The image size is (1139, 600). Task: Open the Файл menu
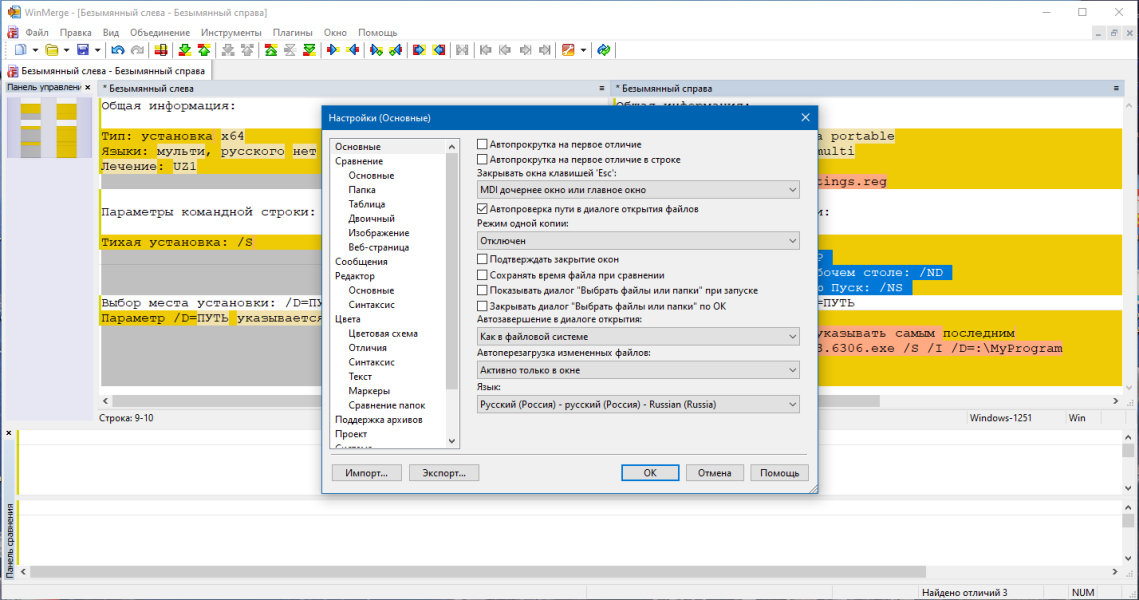37,33
